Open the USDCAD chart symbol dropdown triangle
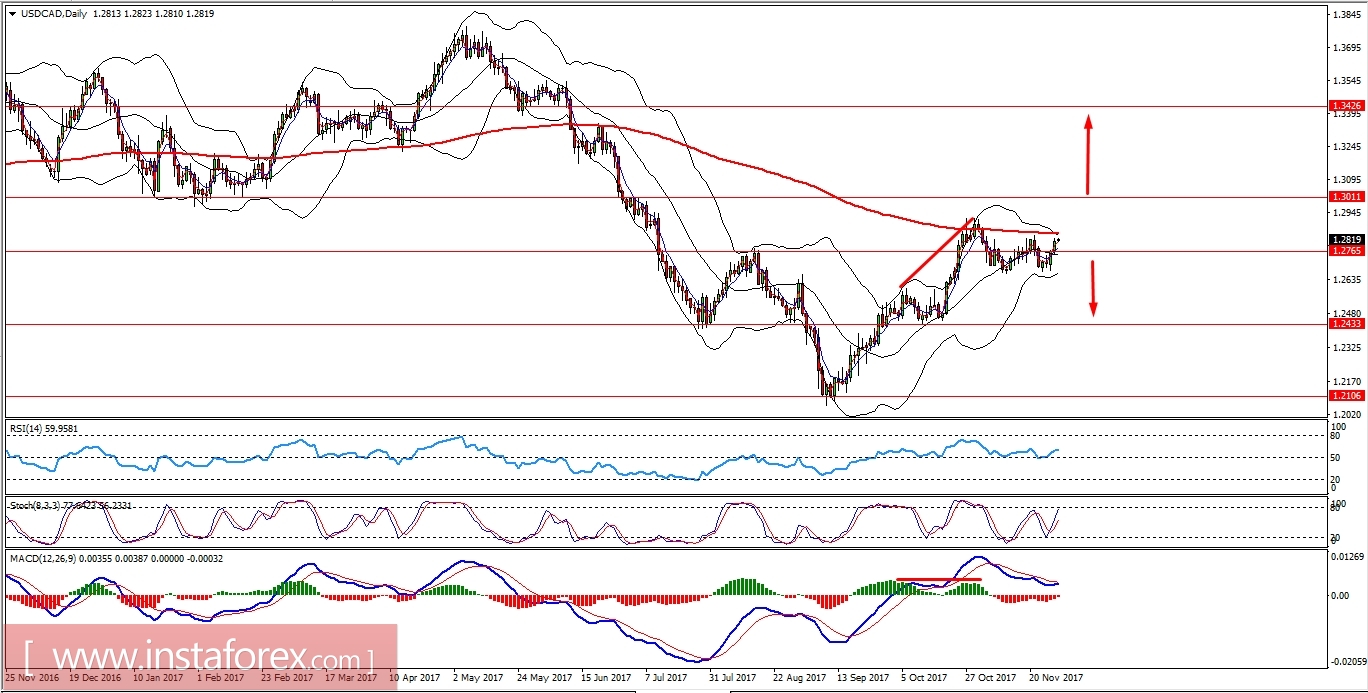 pos(14,14)
